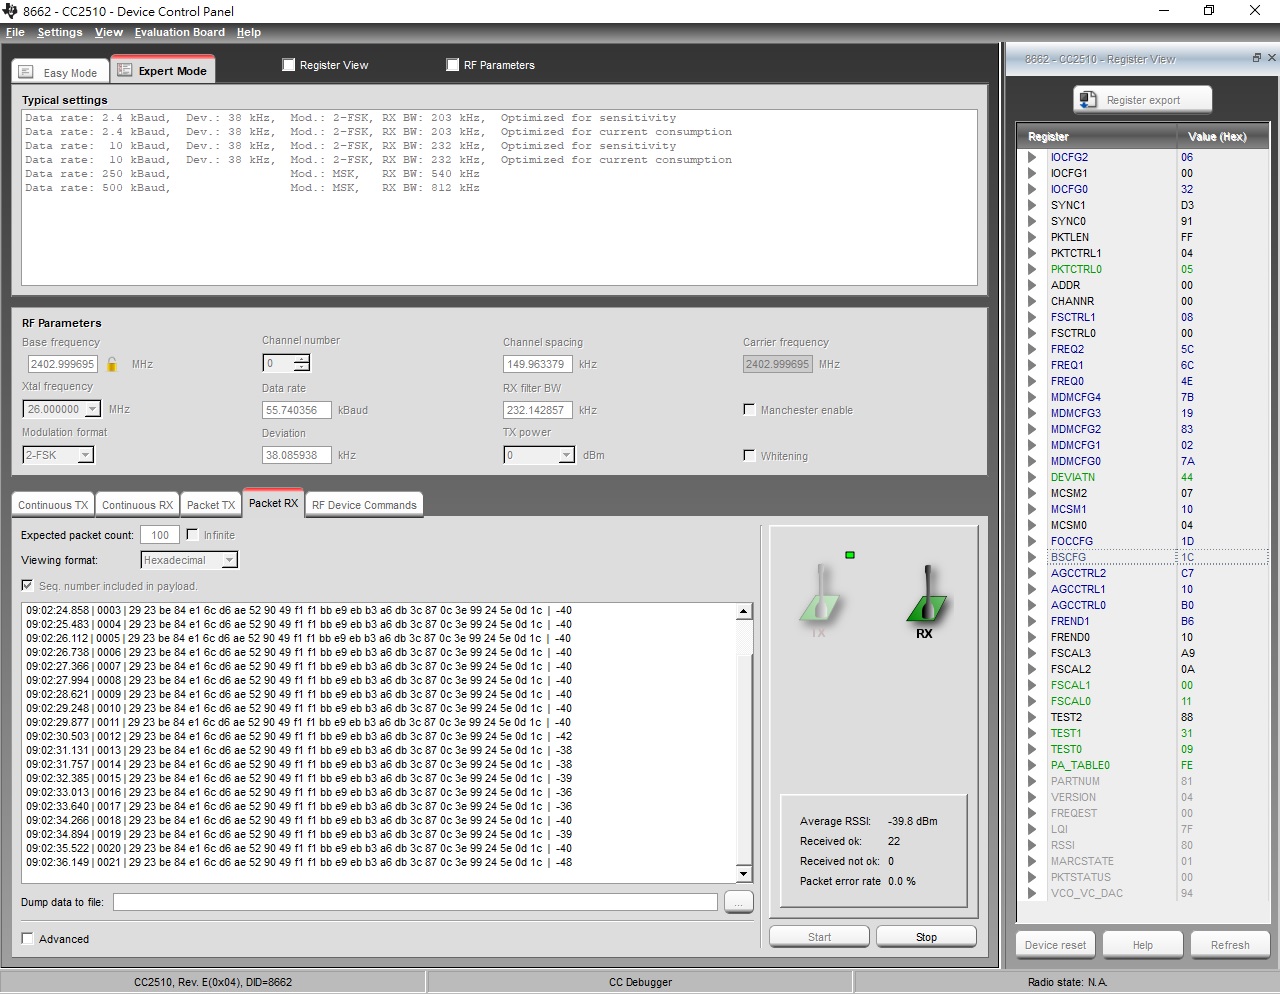Click the Expert Mode tab icon
This screenshot has width=1280, height=994.
125,70
